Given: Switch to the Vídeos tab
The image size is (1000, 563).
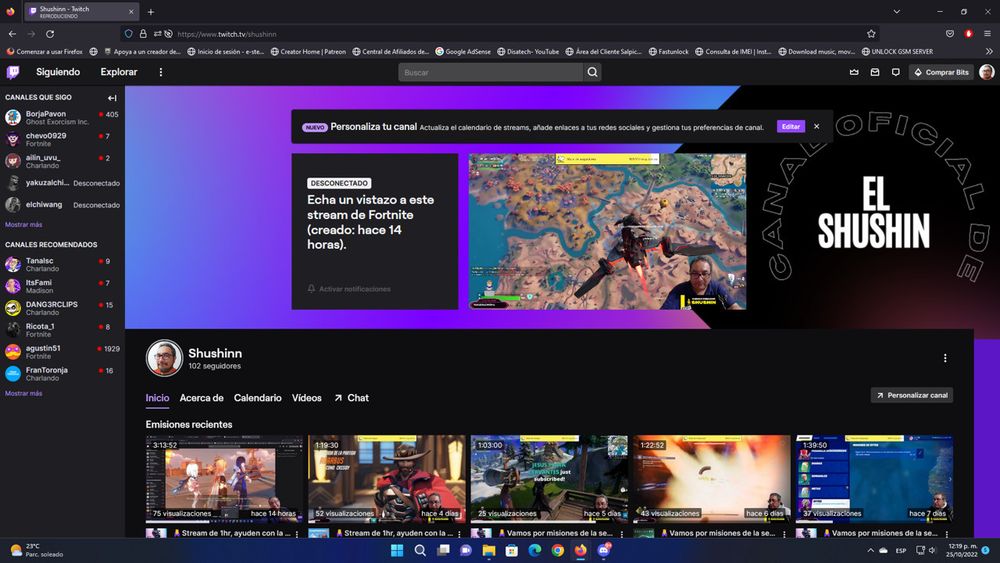Looking at the screenshot, I should (307, 398).
